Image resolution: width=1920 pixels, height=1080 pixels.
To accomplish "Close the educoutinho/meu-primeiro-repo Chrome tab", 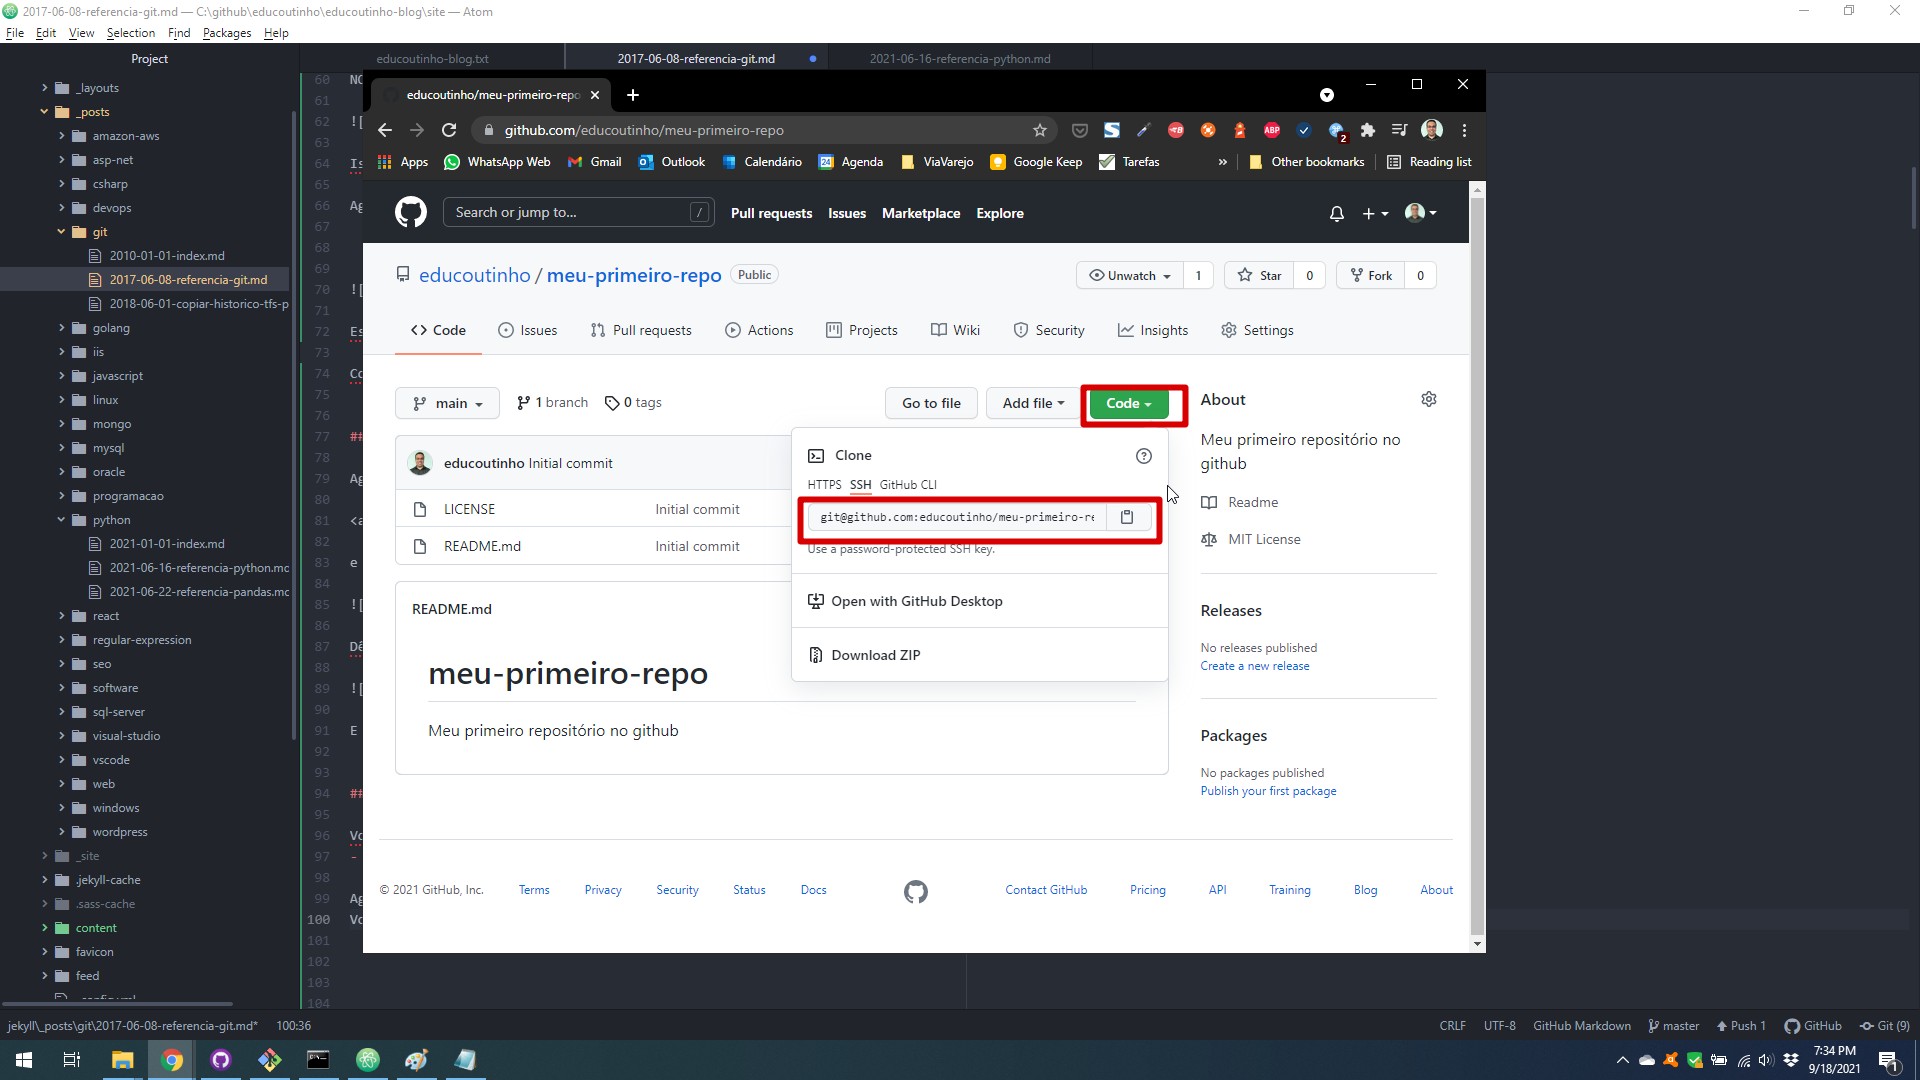I will click(x=595, y=95).
